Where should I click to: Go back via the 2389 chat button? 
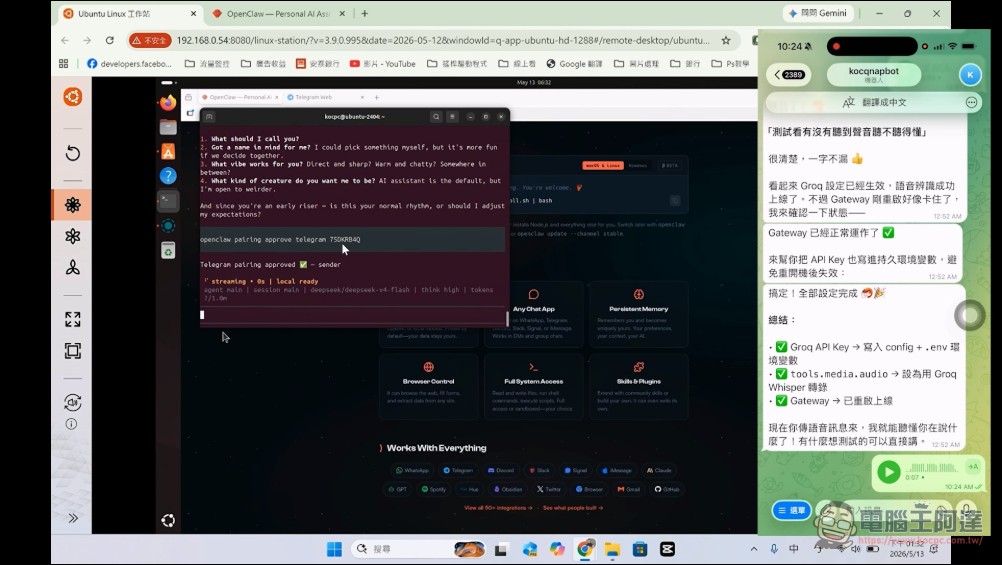coord(789,74)
